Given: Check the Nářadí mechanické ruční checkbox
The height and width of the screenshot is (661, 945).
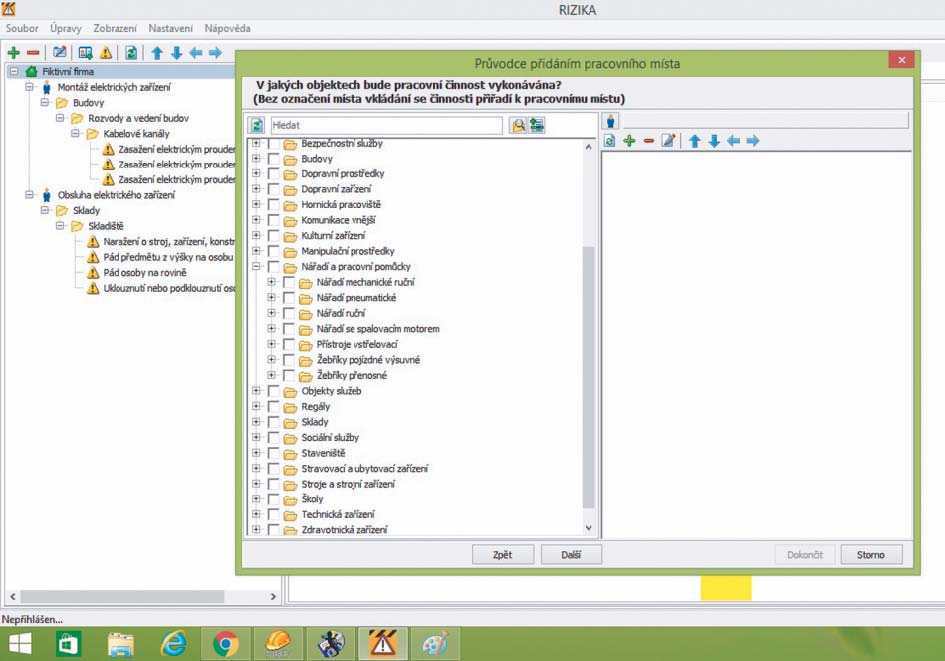Looking at the screenshot, I should point(289,282).
